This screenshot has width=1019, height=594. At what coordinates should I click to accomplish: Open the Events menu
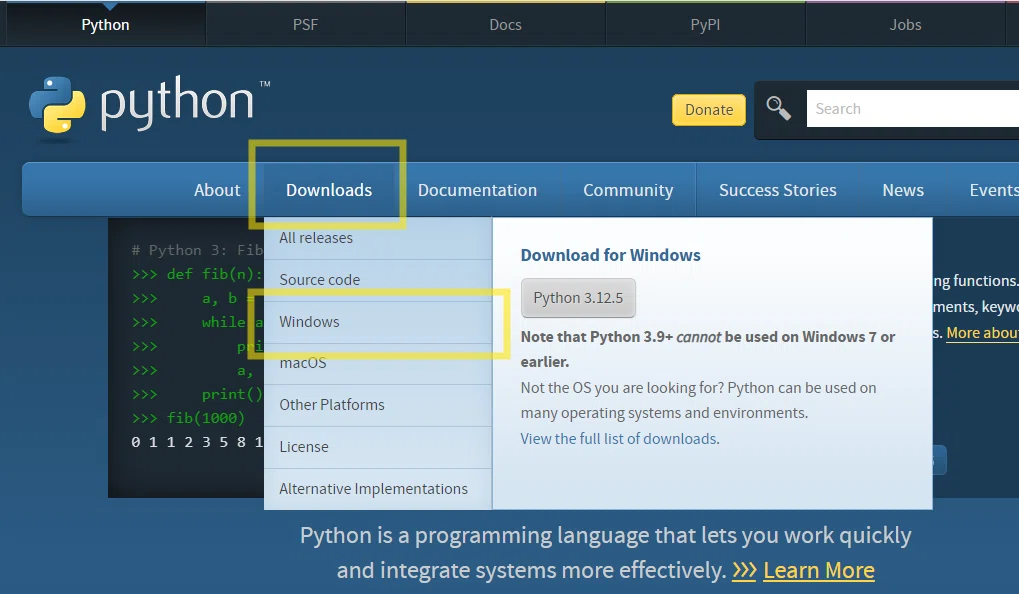pyautogui.click(x=994, y=190)
